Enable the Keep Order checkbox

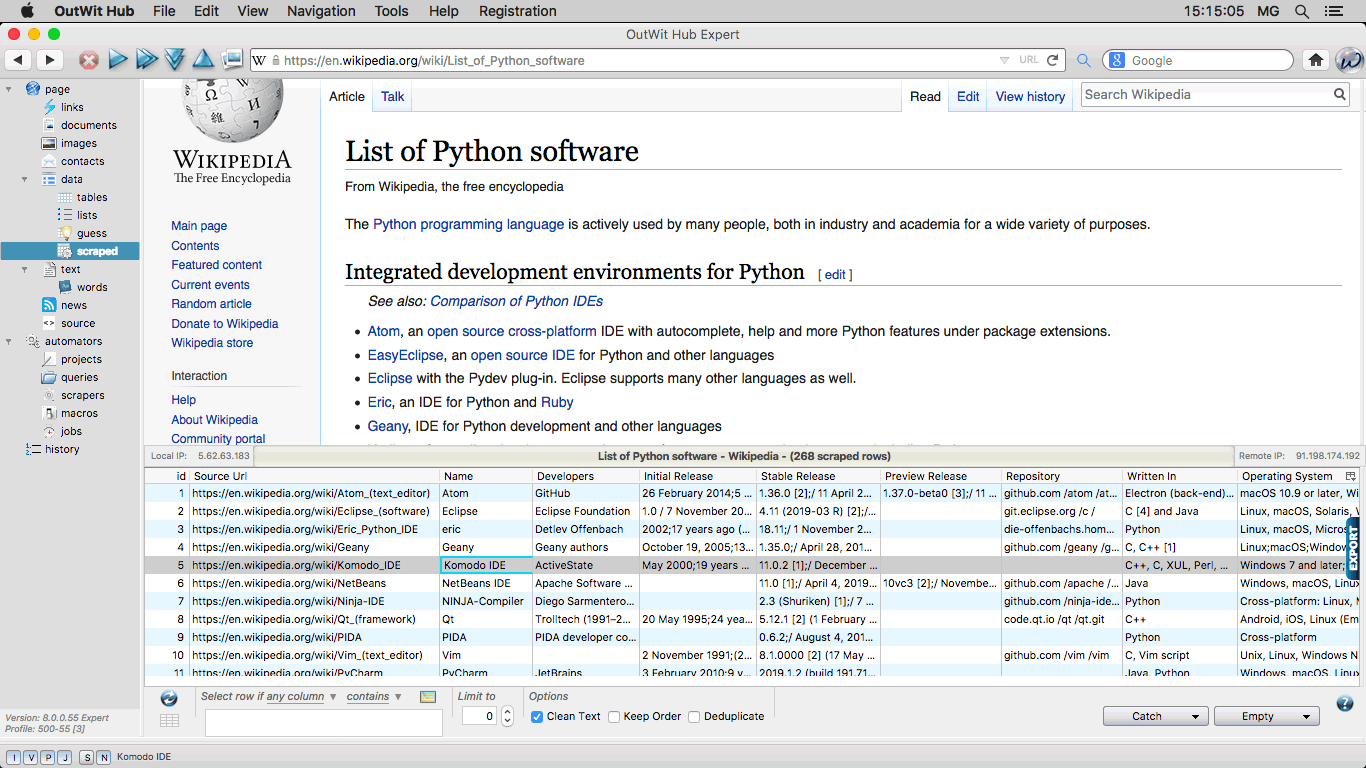[615, 716]
